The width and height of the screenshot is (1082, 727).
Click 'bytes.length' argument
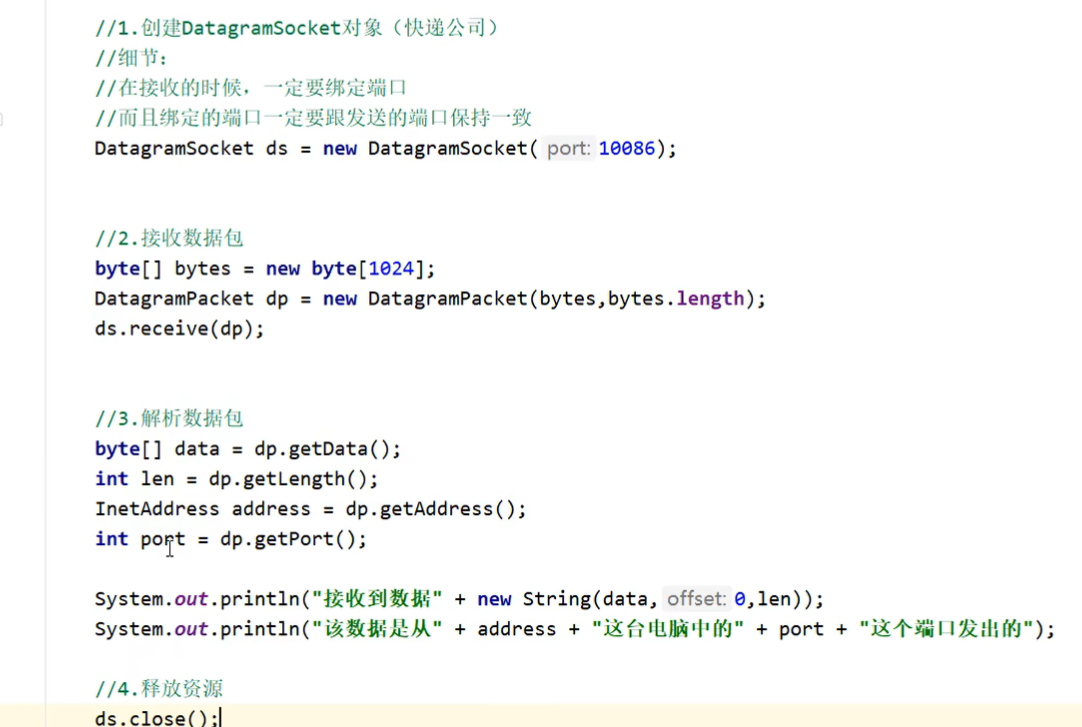pos(676,299)
